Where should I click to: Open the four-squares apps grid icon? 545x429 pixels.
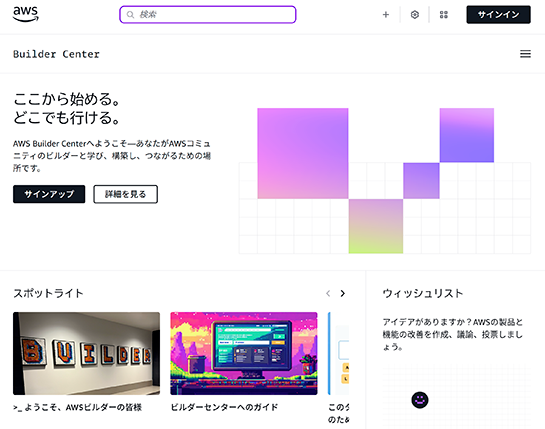(444, 15)
